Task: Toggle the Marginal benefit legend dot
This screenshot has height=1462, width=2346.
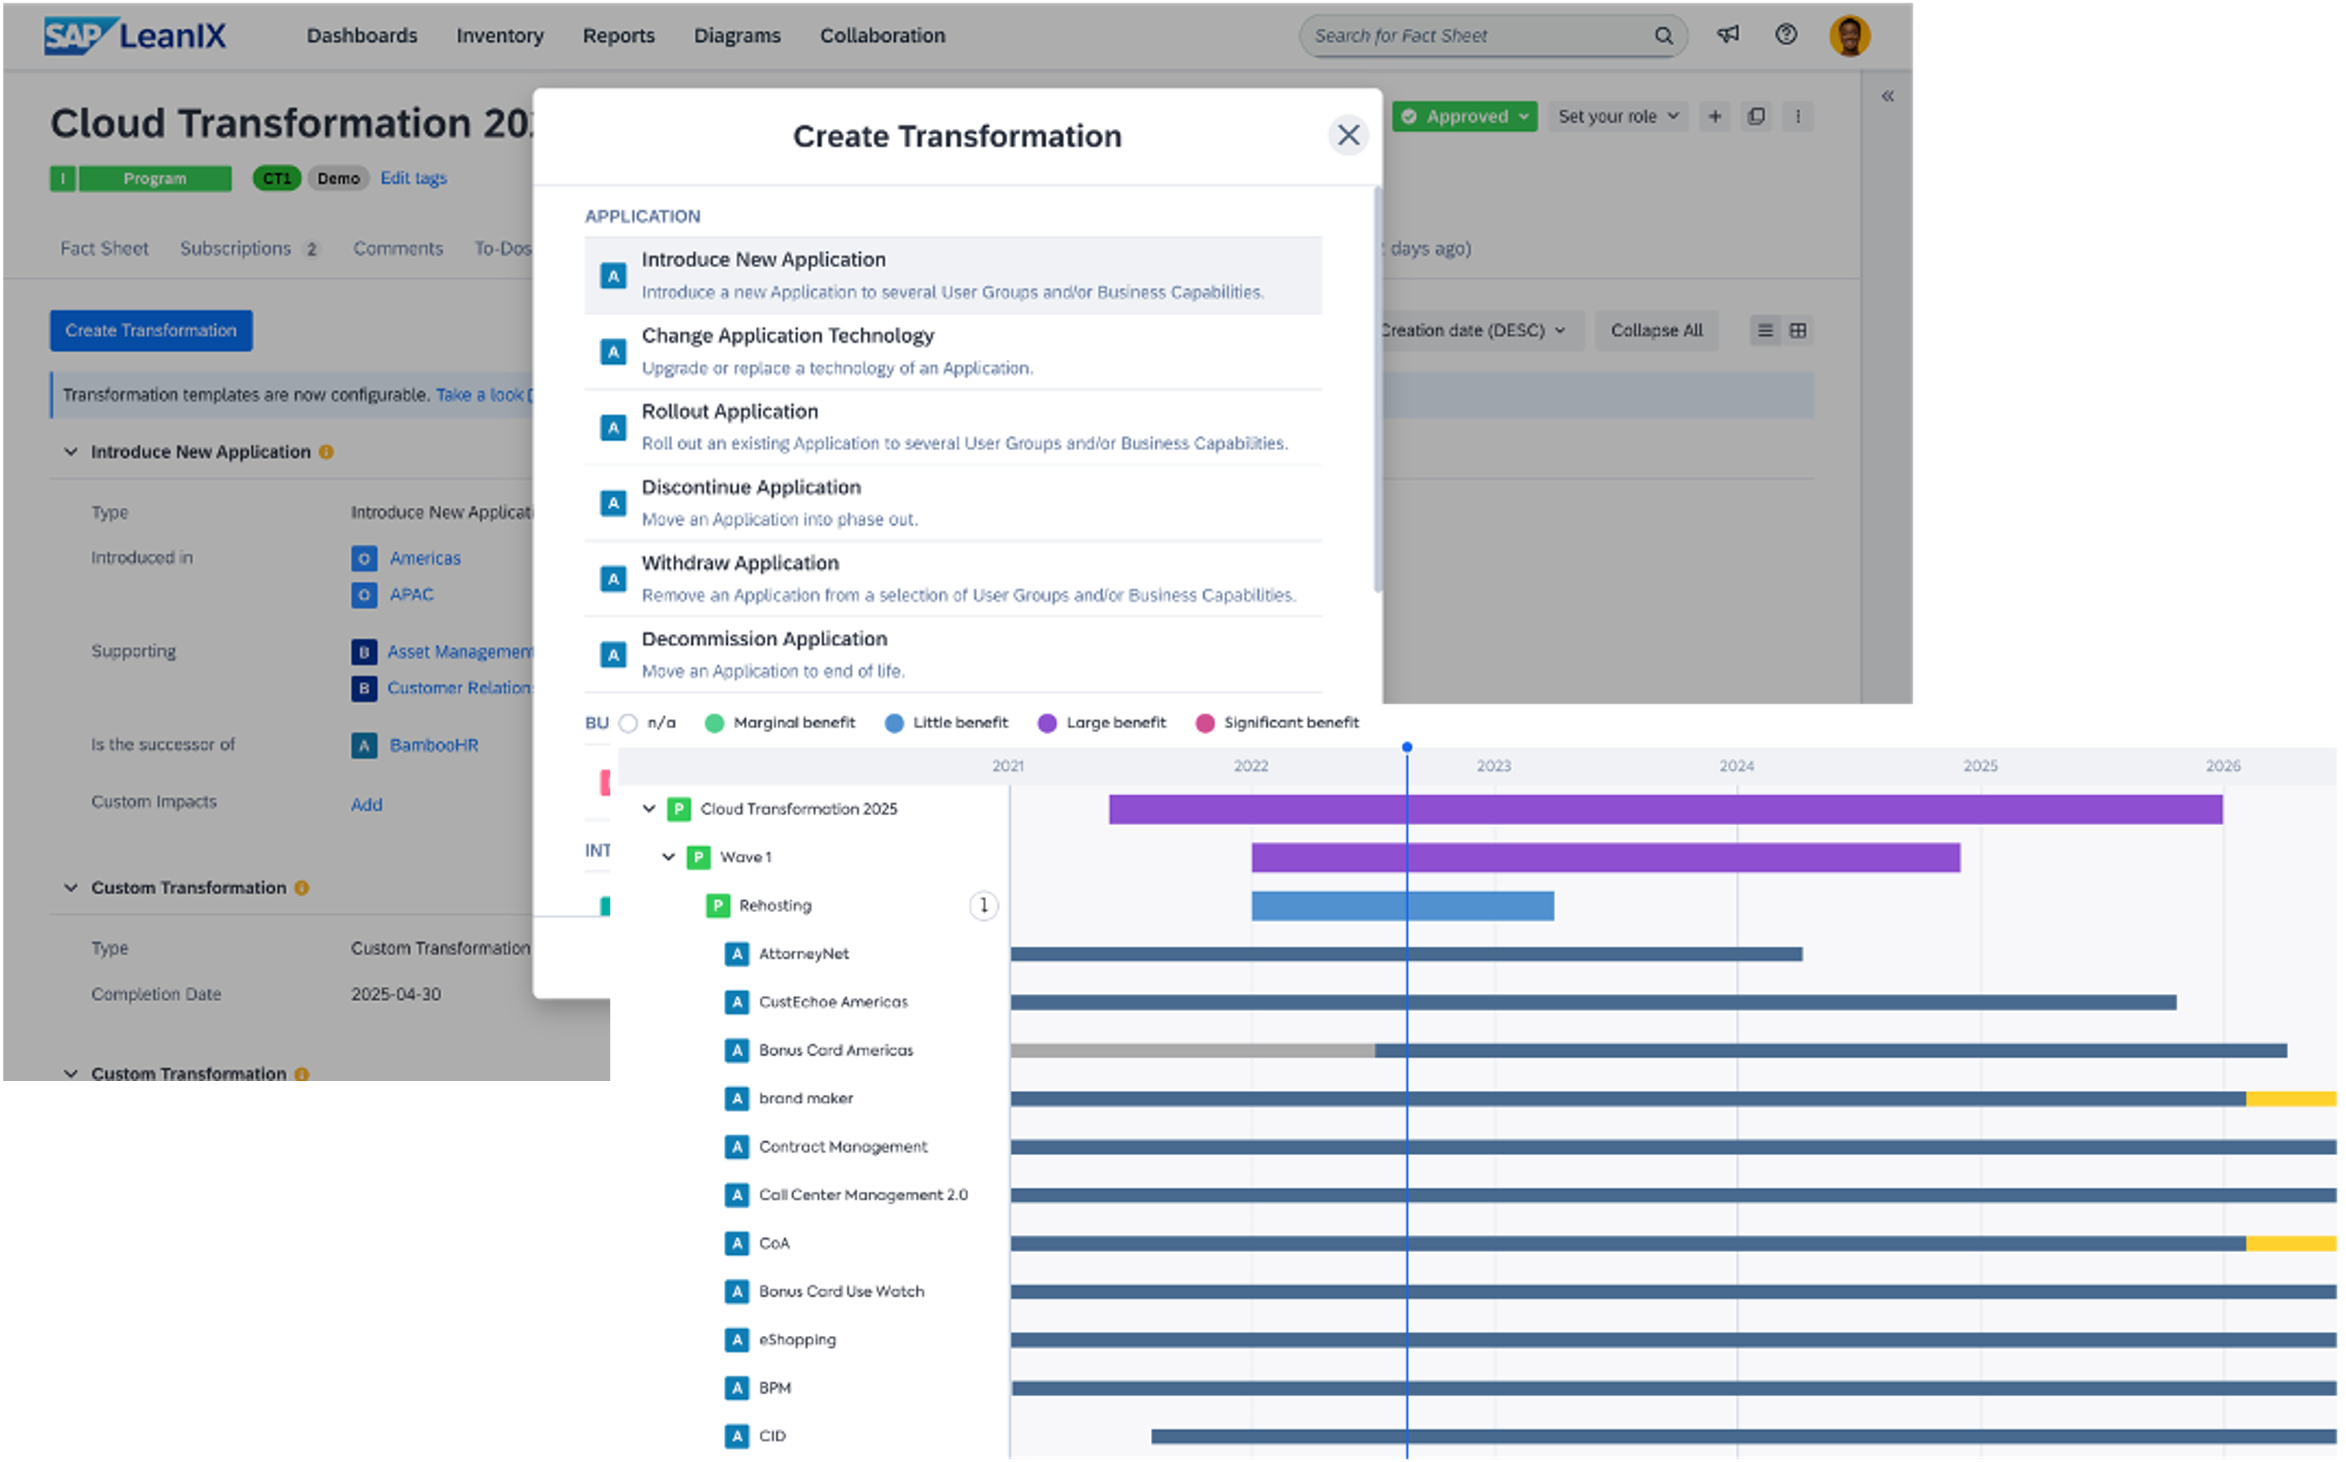Action: pos(714,723)
